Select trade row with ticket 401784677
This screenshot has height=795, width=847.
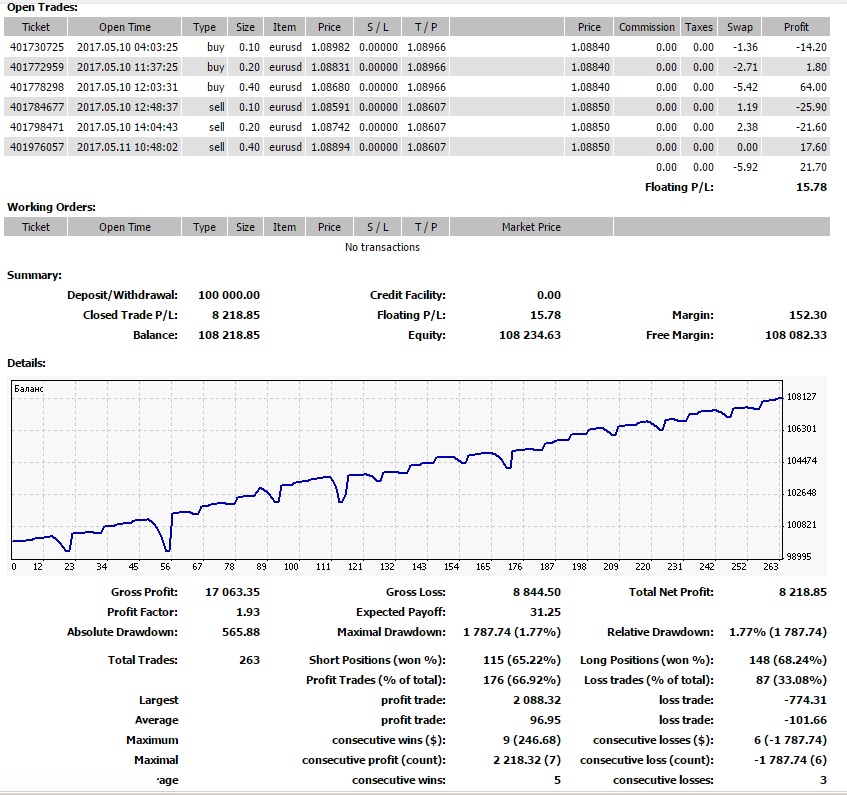click(x=36, y=107)
